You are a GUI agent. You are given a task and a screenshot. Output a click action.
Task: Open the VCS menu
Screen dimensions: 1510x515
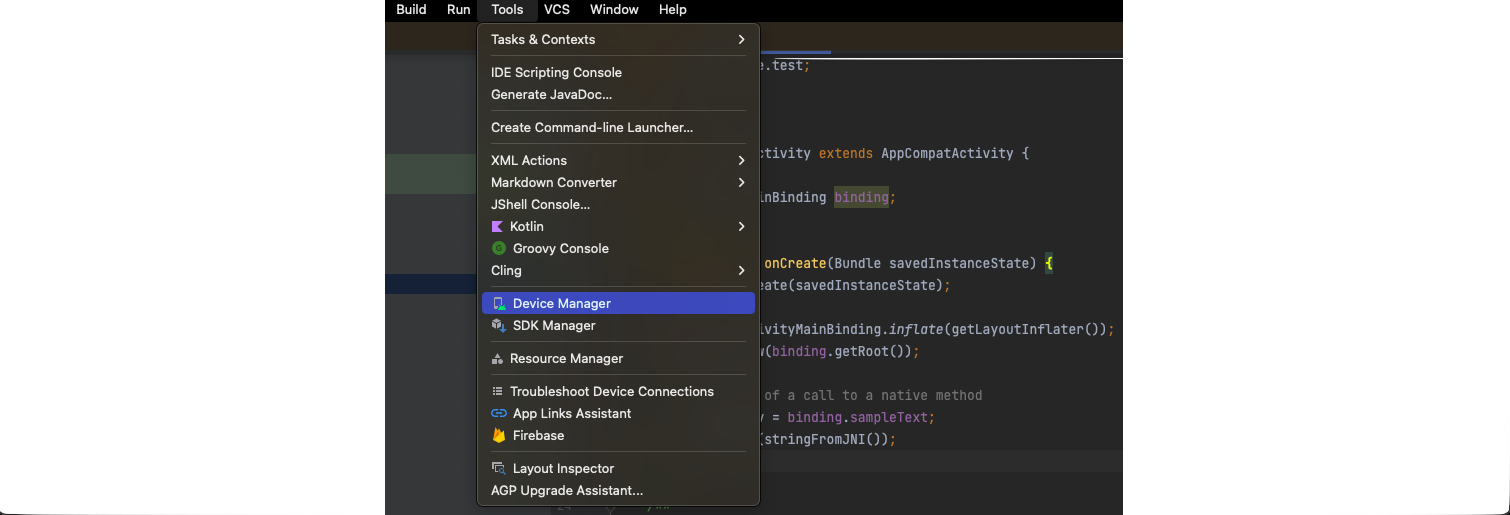557,9
